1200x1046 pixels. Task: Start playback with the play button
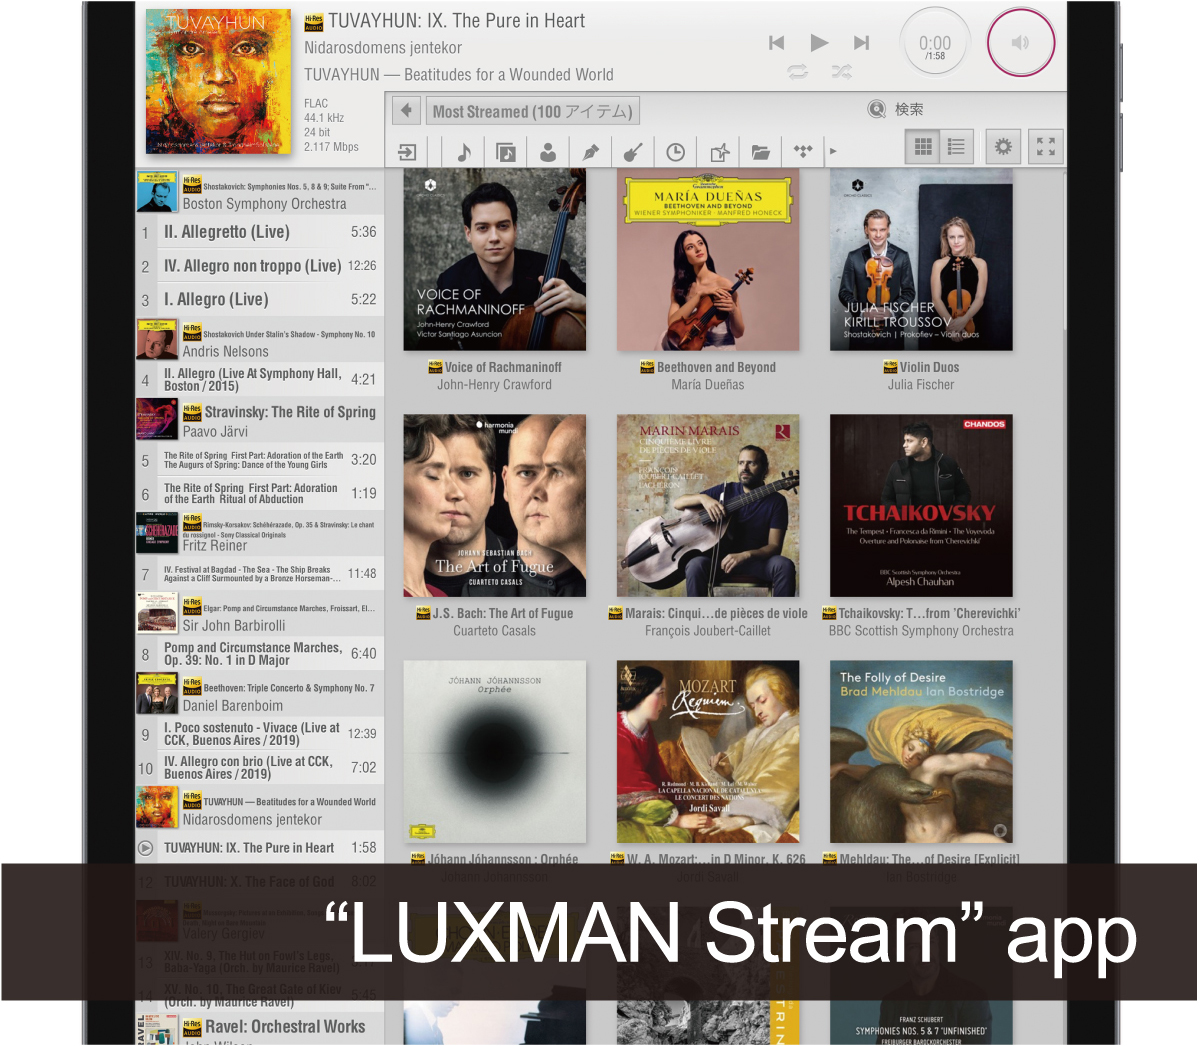pos(819,43)
